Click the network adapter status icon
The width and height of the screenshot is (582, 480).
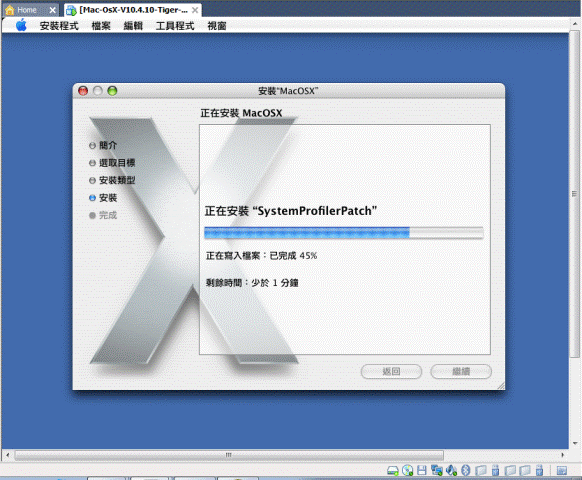pos(436,471)
